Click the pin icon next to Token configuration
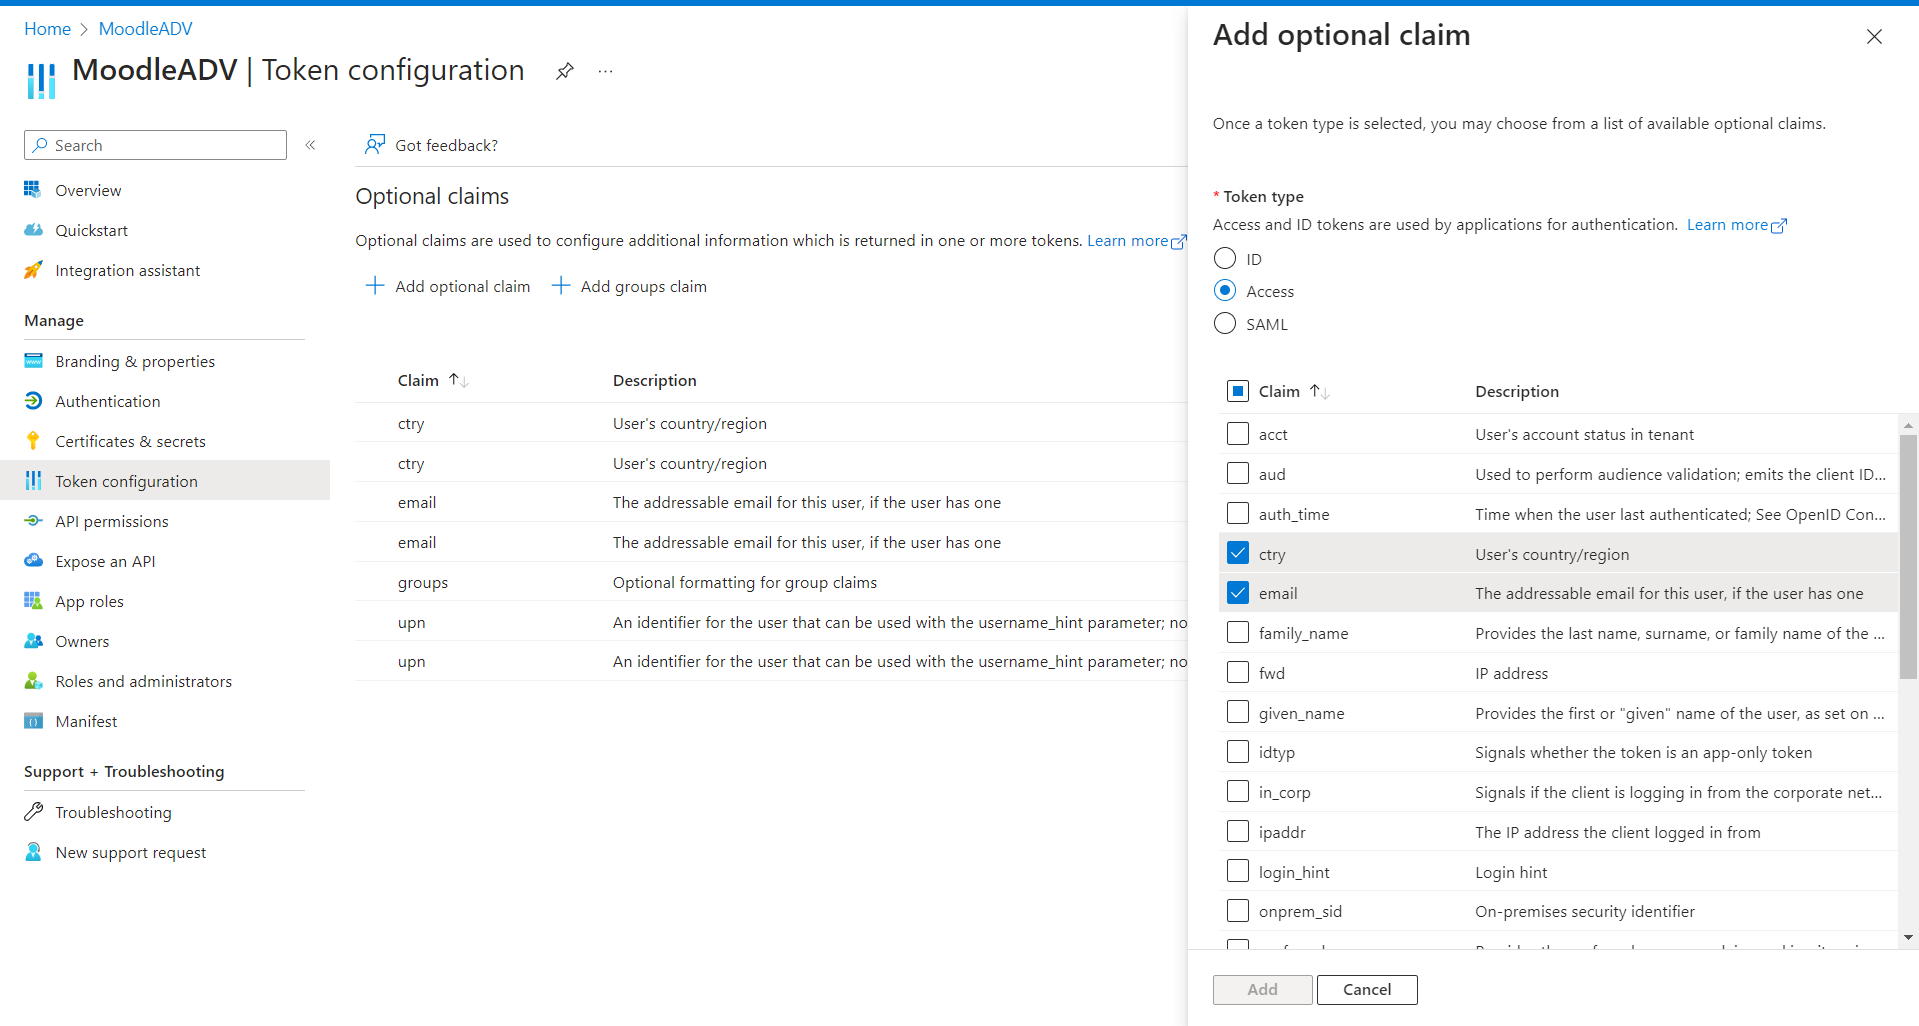Screen dimensions: 1919x1026 (565, 71)
